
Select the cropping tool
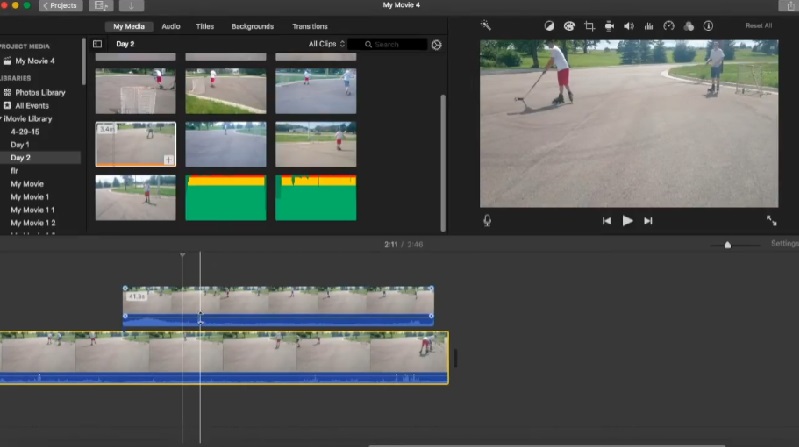589,26
